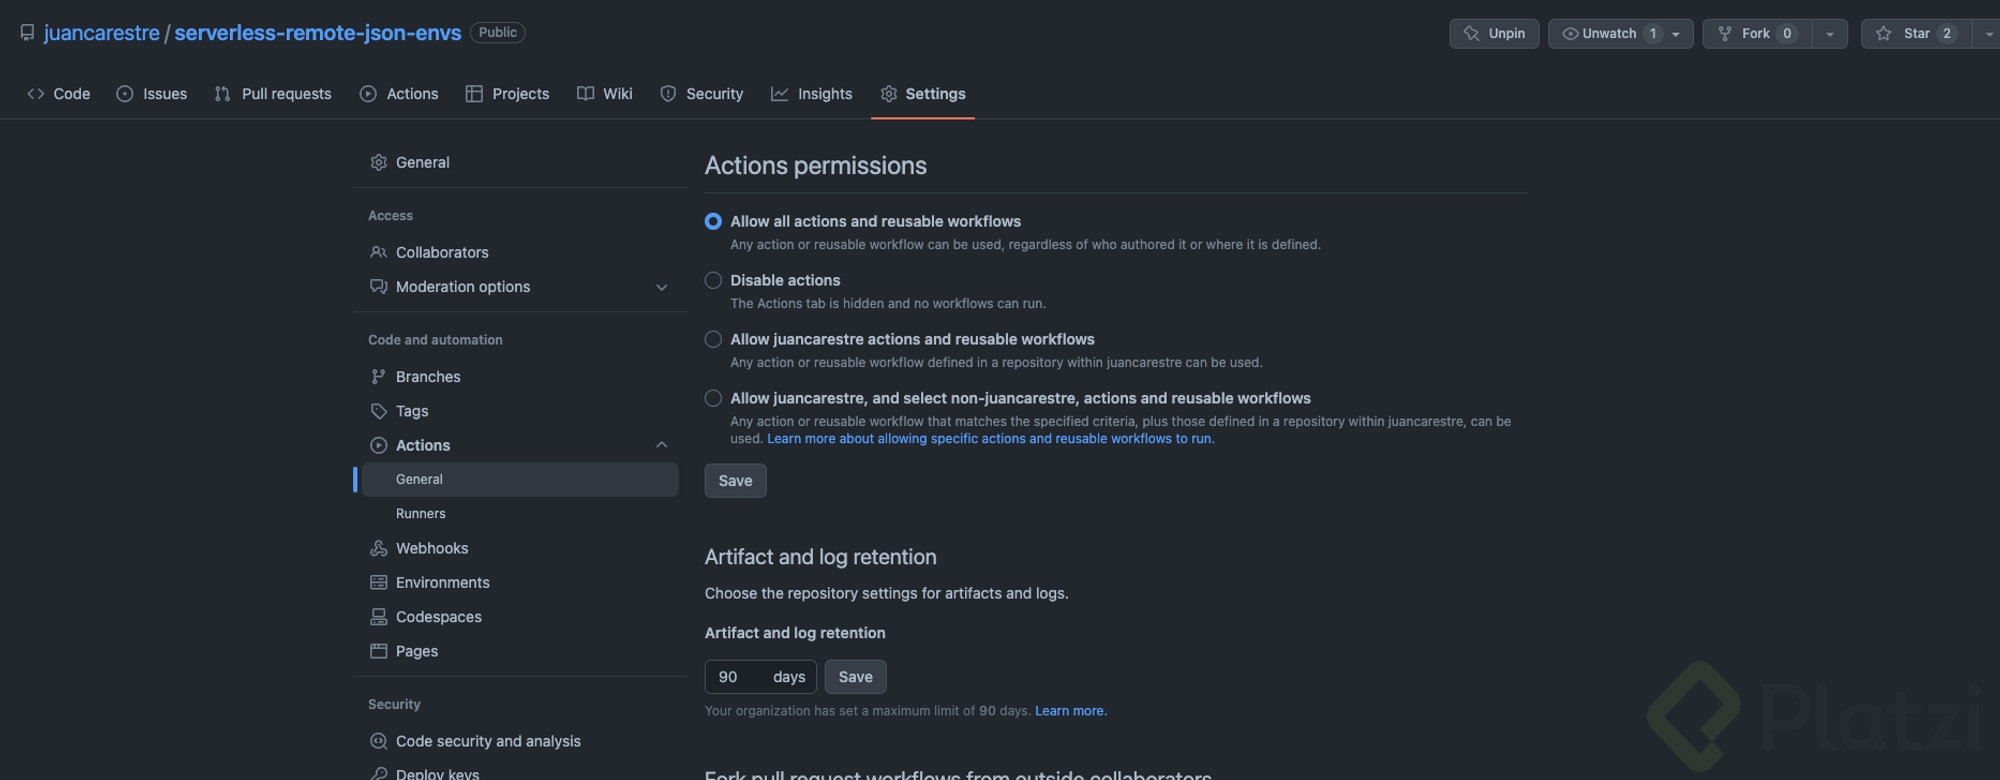Viewport: 2000px width, 780px height.
Task: Select General under sidebar Actions
Action: point(520,480)
